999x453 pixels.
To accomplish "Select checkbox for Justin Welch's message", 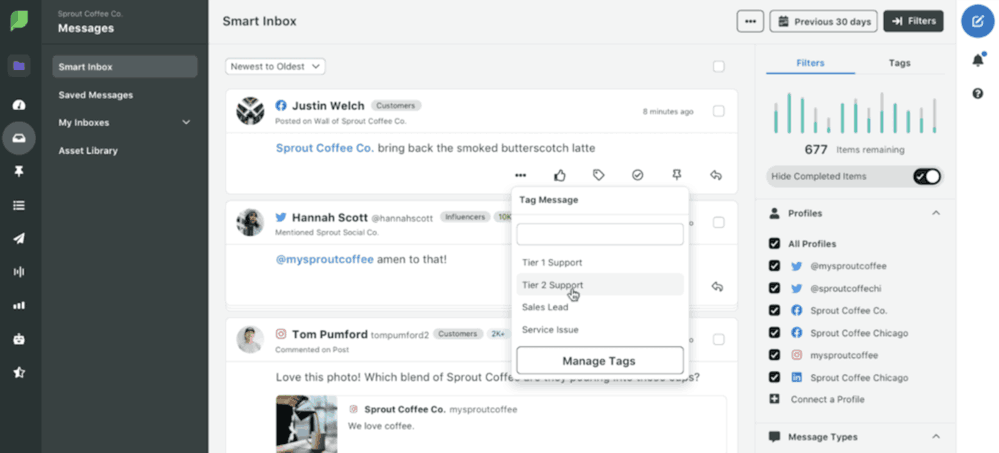I will 718,111.
